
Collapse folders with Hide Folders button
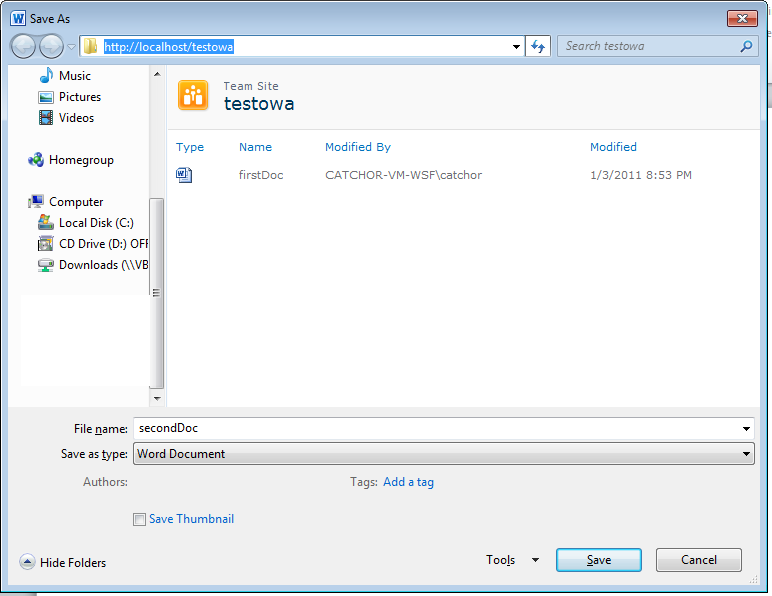pyautogui.click(x=63, y=562)
